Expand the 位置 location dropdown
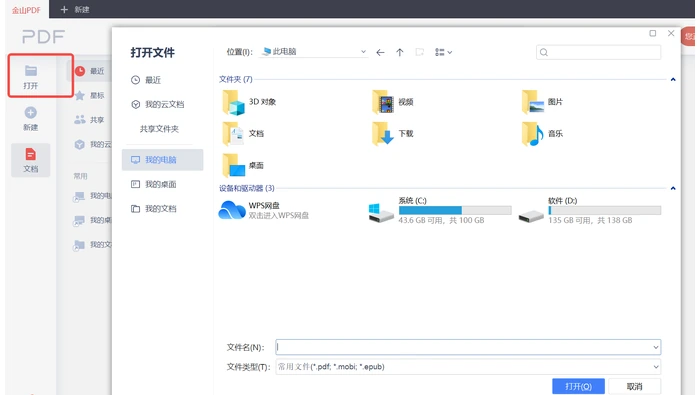Image resolution: width=700 pixels, height=395 pixels. click(x=363, y=52)
